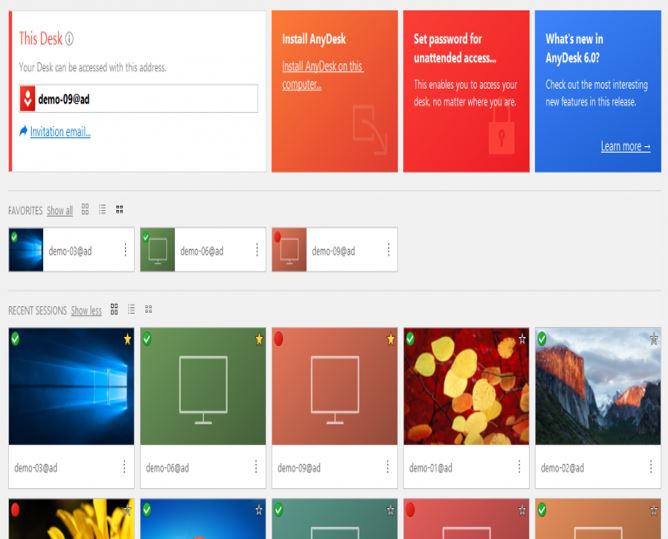Click online status check on recent demo-06@ad

pos(147,339)
